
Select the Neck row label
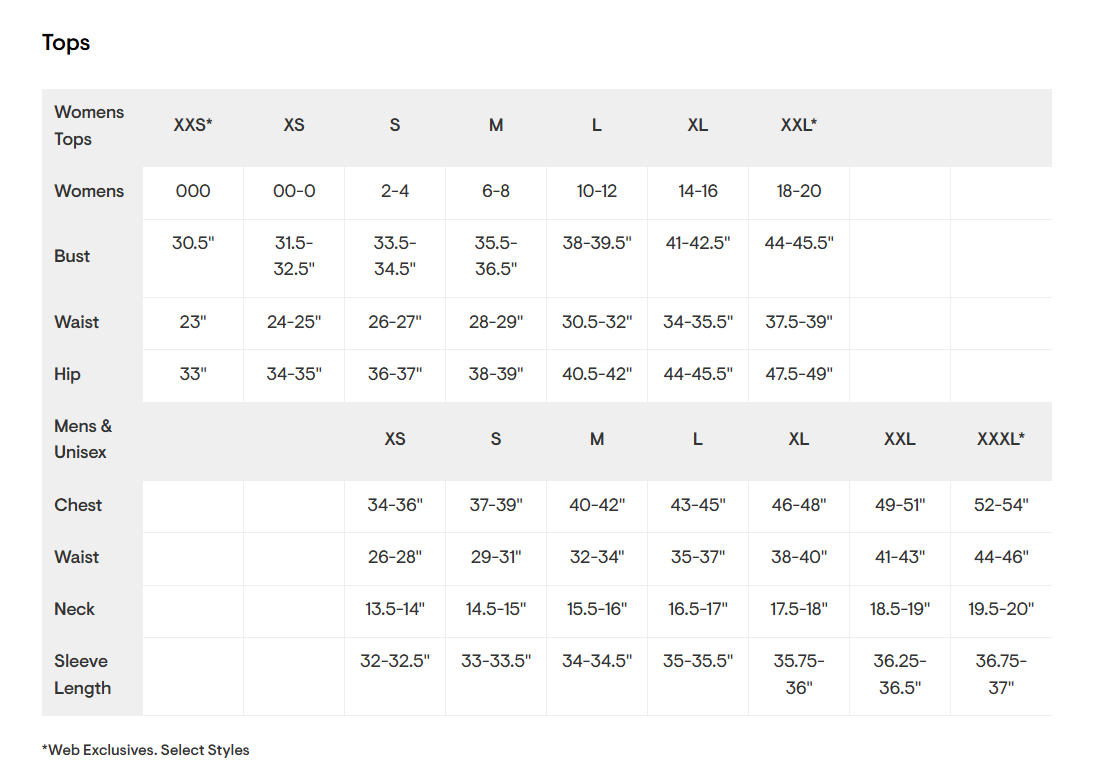pyautogui.click(x=74, y=609)
